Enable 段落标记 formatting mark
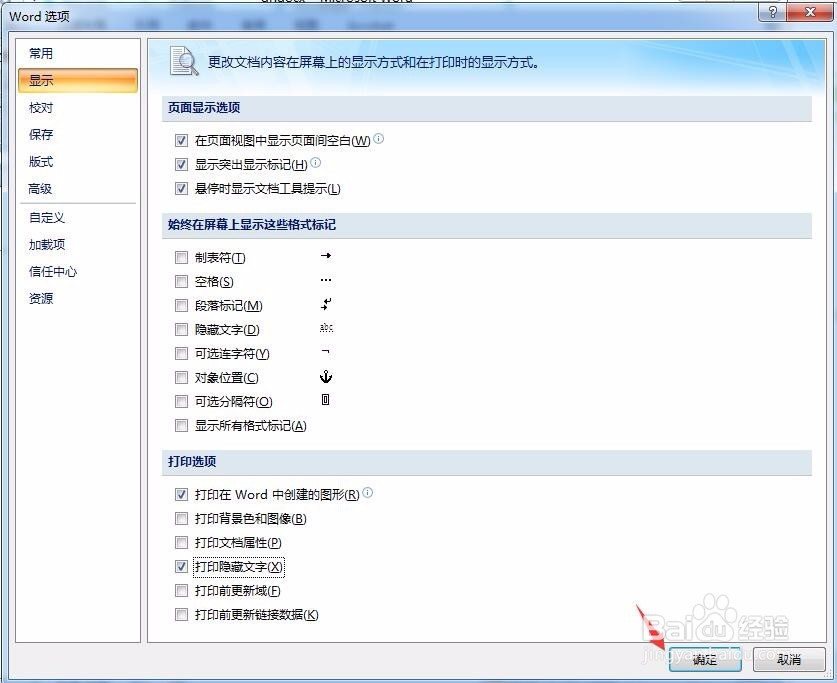Screen dimensions: 837x683 click(181, 305)
